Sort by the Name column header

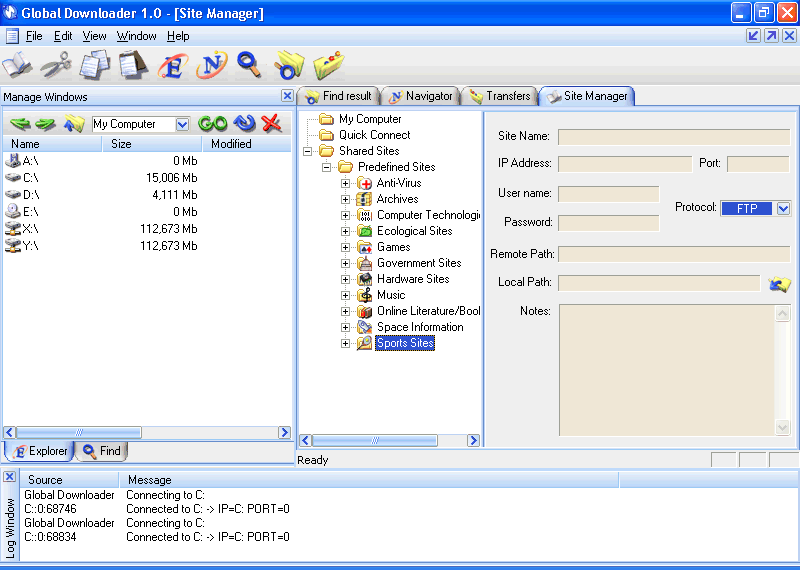coord(53,144)
